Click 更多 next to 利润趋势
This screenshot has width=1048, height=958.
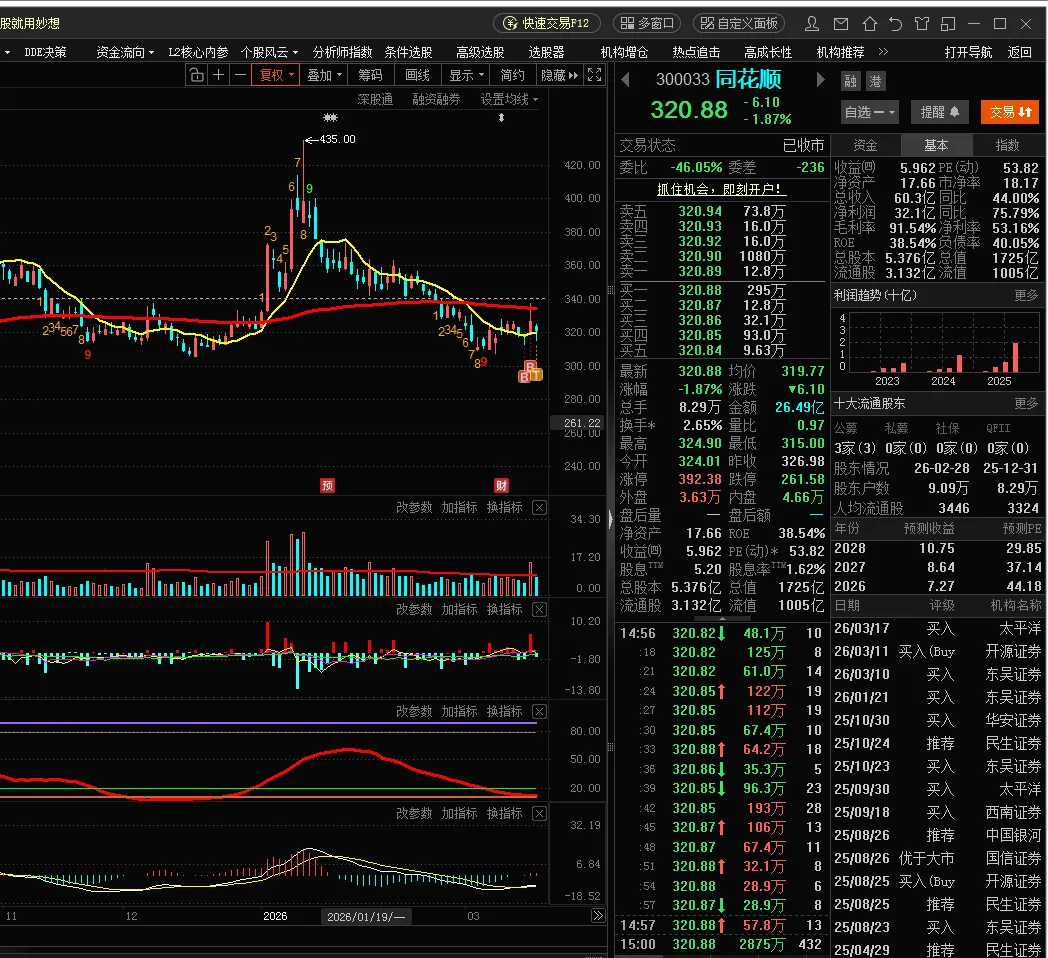1026,295
